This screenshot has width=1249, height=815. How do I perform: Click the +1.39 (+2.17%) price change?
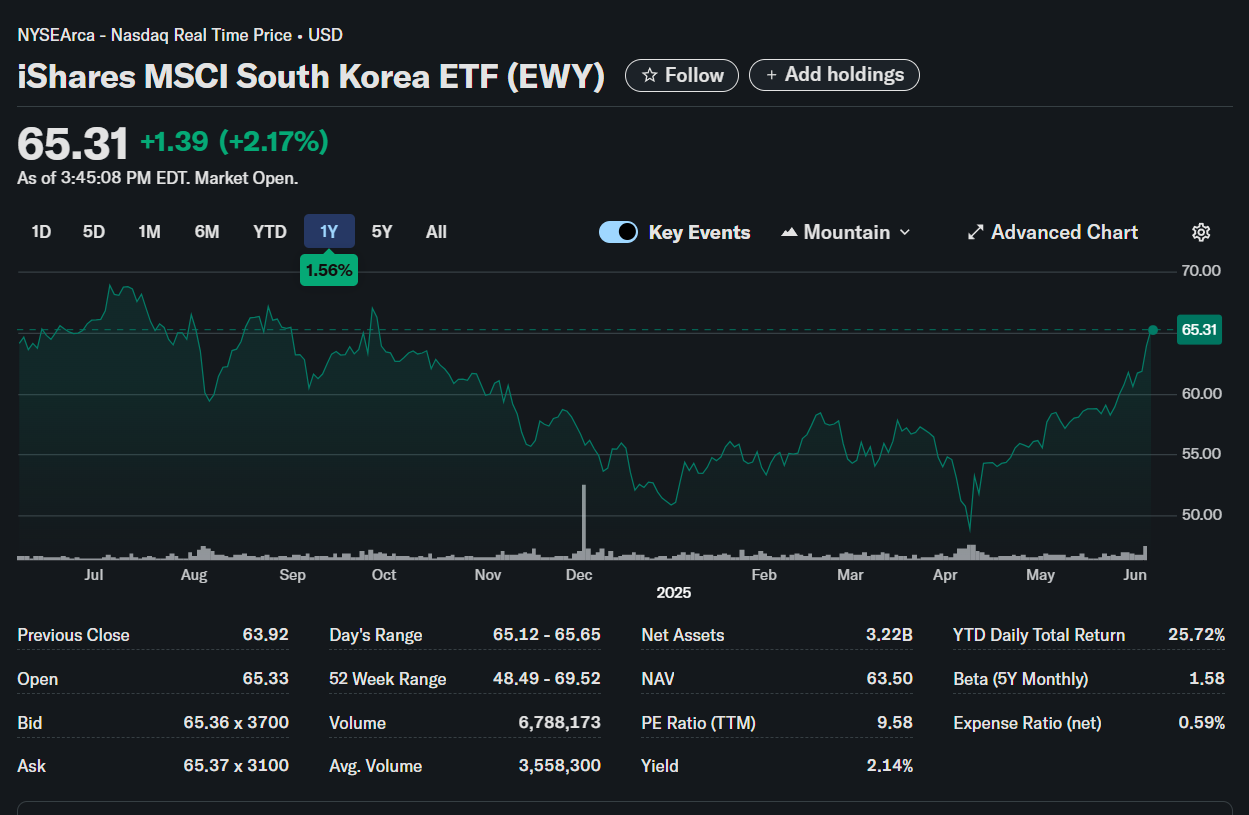pos(234,142)
